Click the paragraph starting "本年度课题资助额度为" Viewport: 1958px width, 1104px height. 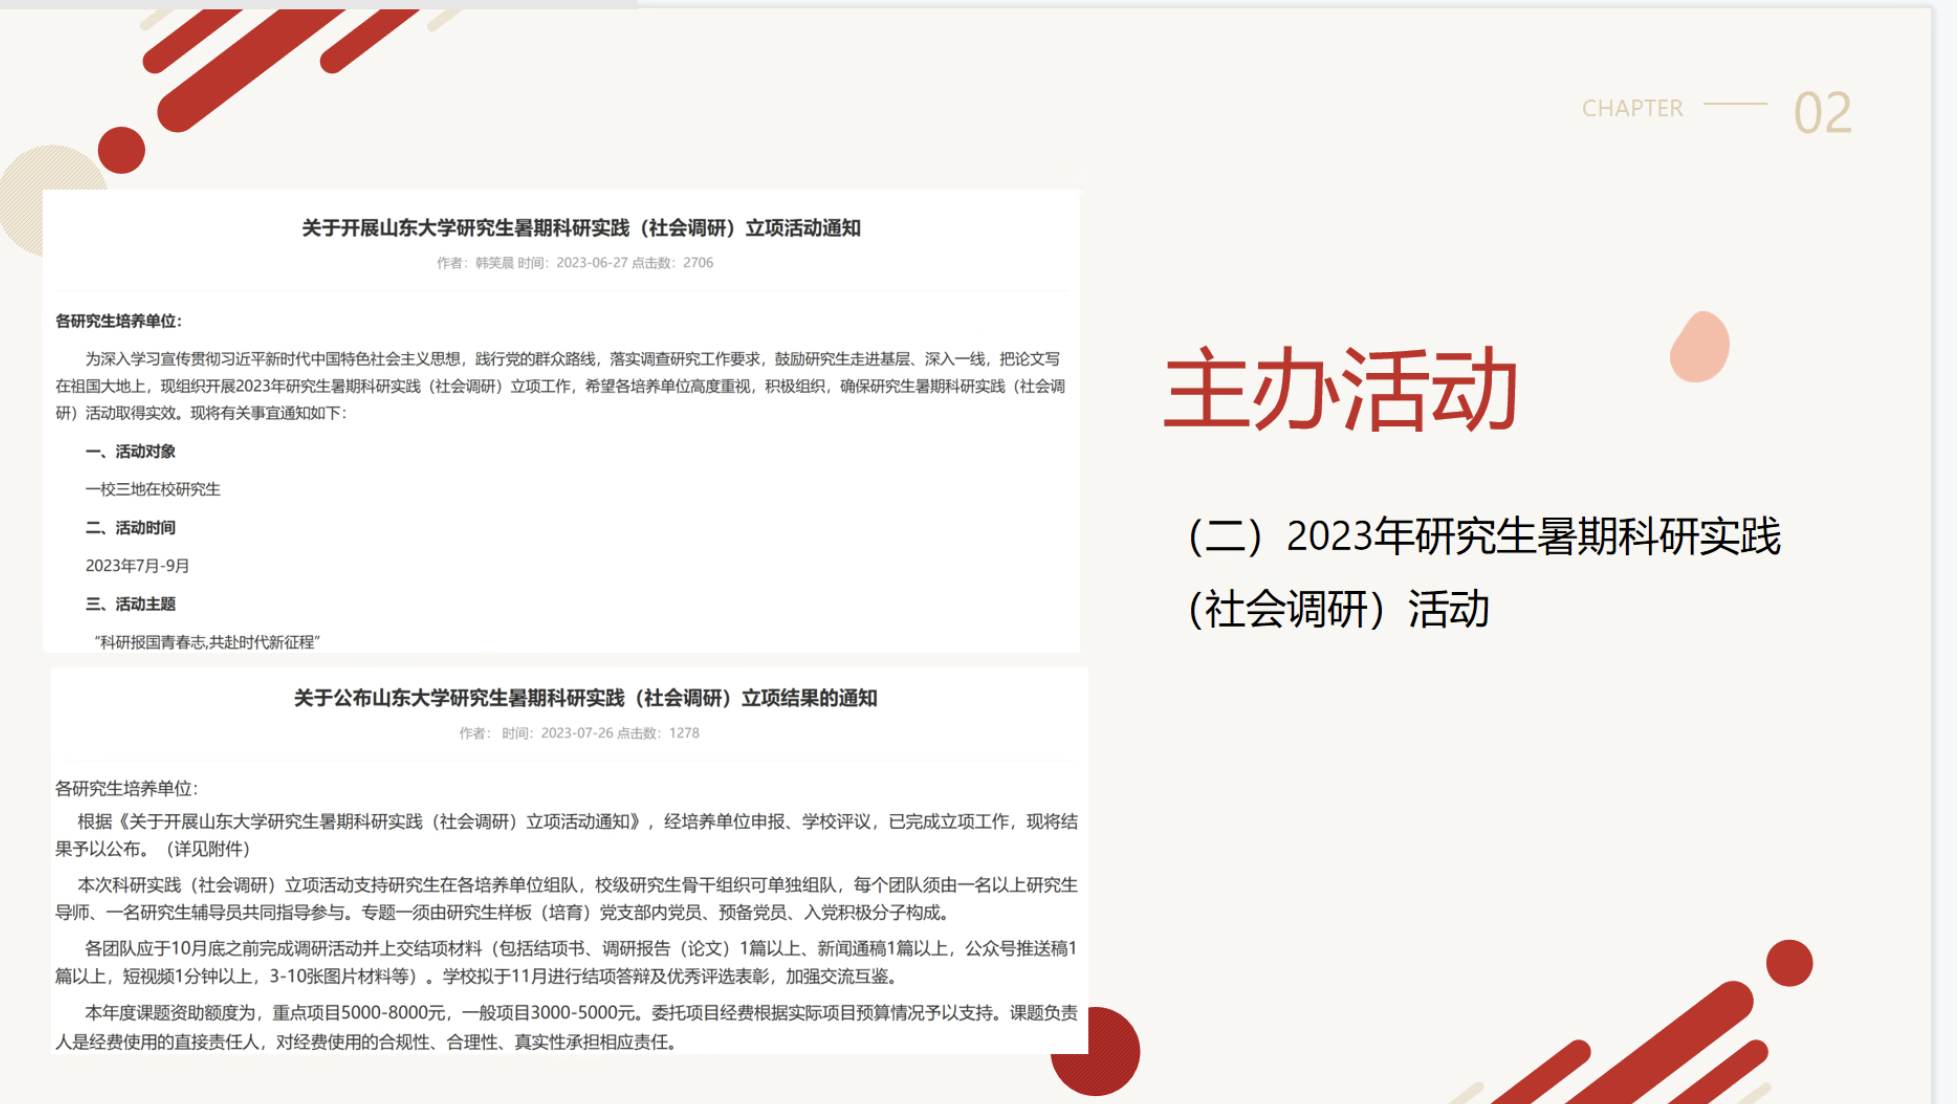point(566,1027)
